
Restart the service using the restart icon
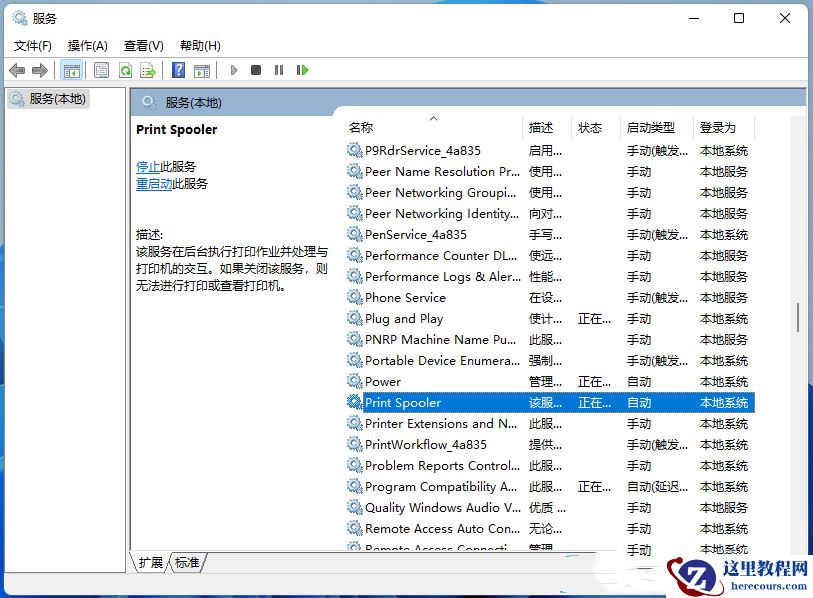pyautogui.click(x=303, y=70)
